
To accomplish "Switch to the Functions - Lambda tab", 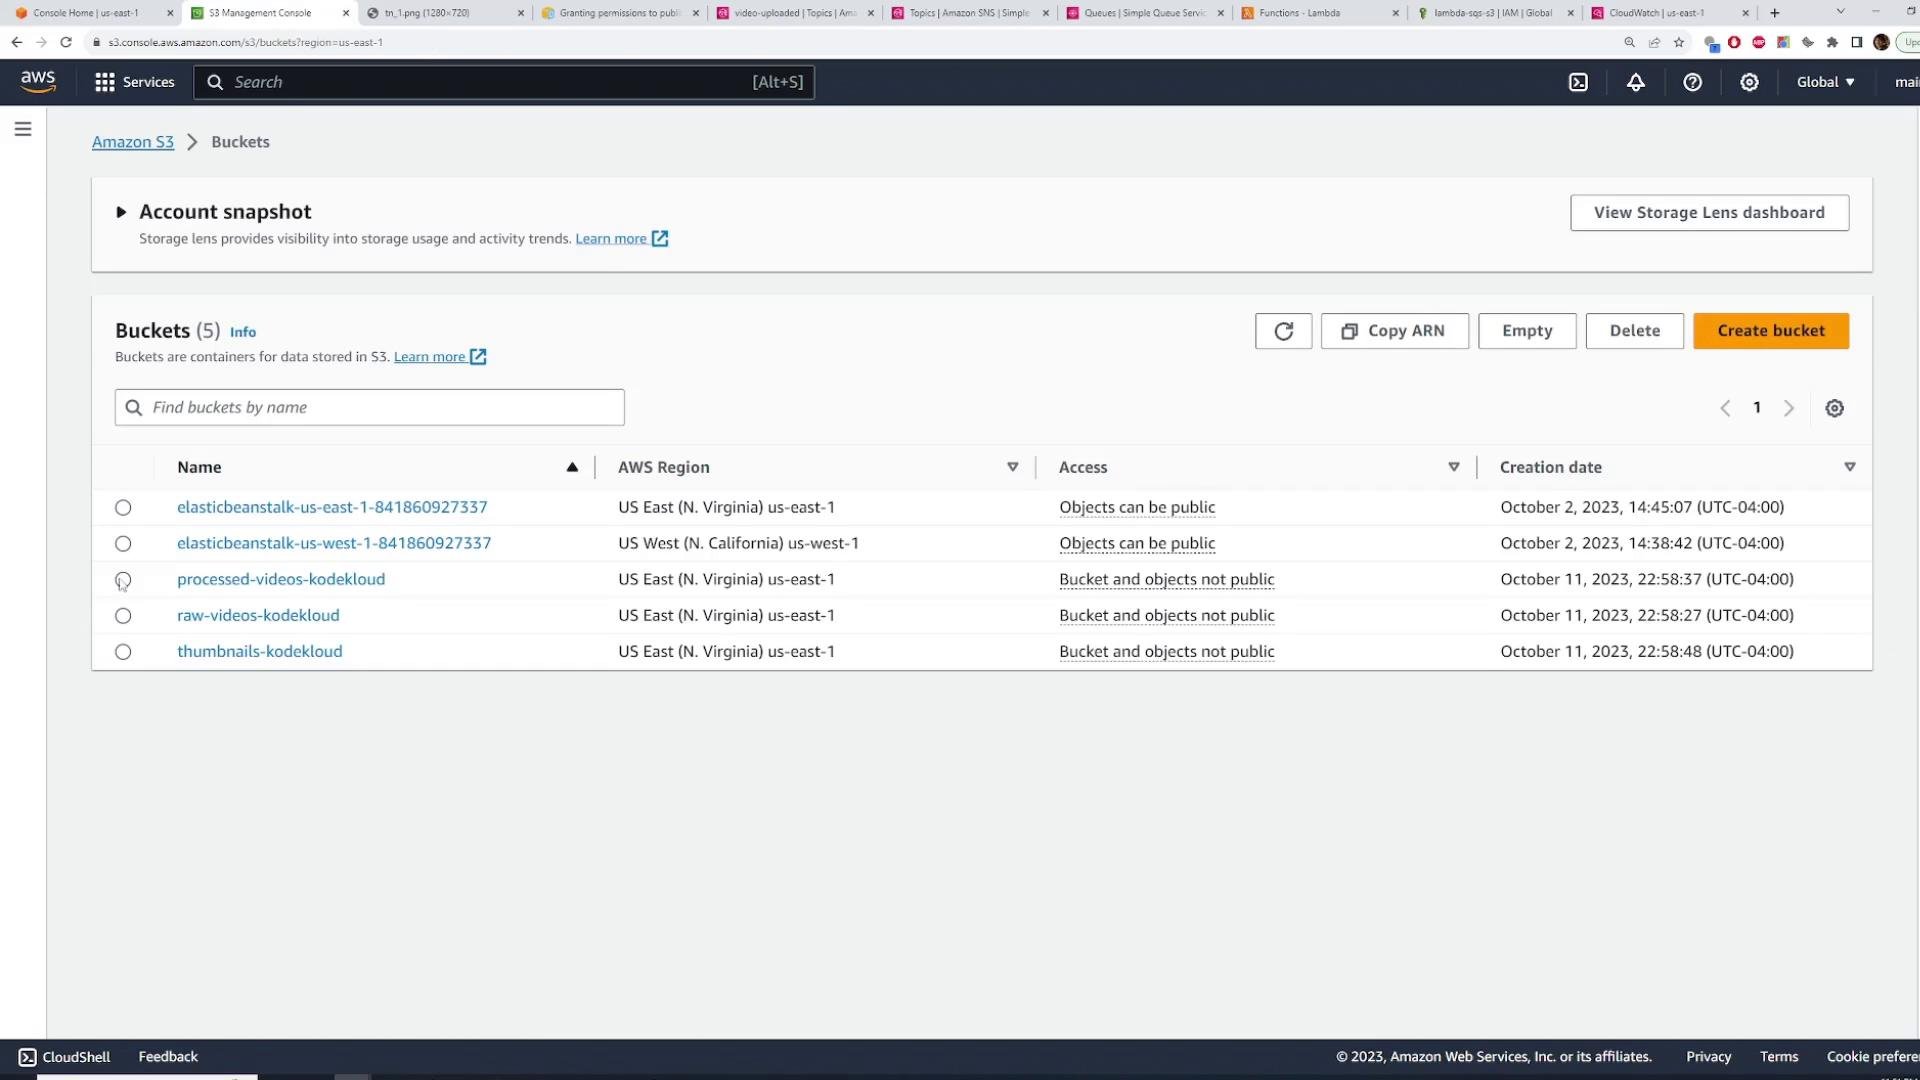I will [x=1320, y=13].
